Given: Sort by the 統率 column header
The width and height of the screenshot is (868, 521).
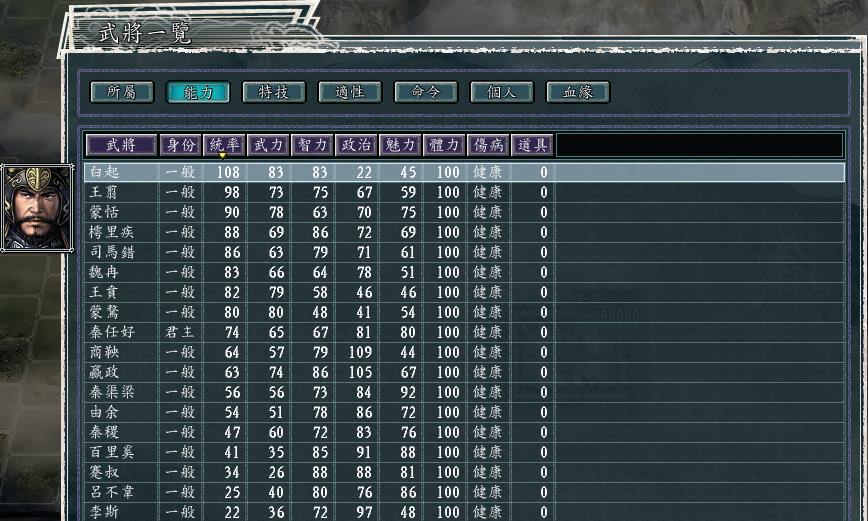Looking at the screenshot, I should [224, 145].
